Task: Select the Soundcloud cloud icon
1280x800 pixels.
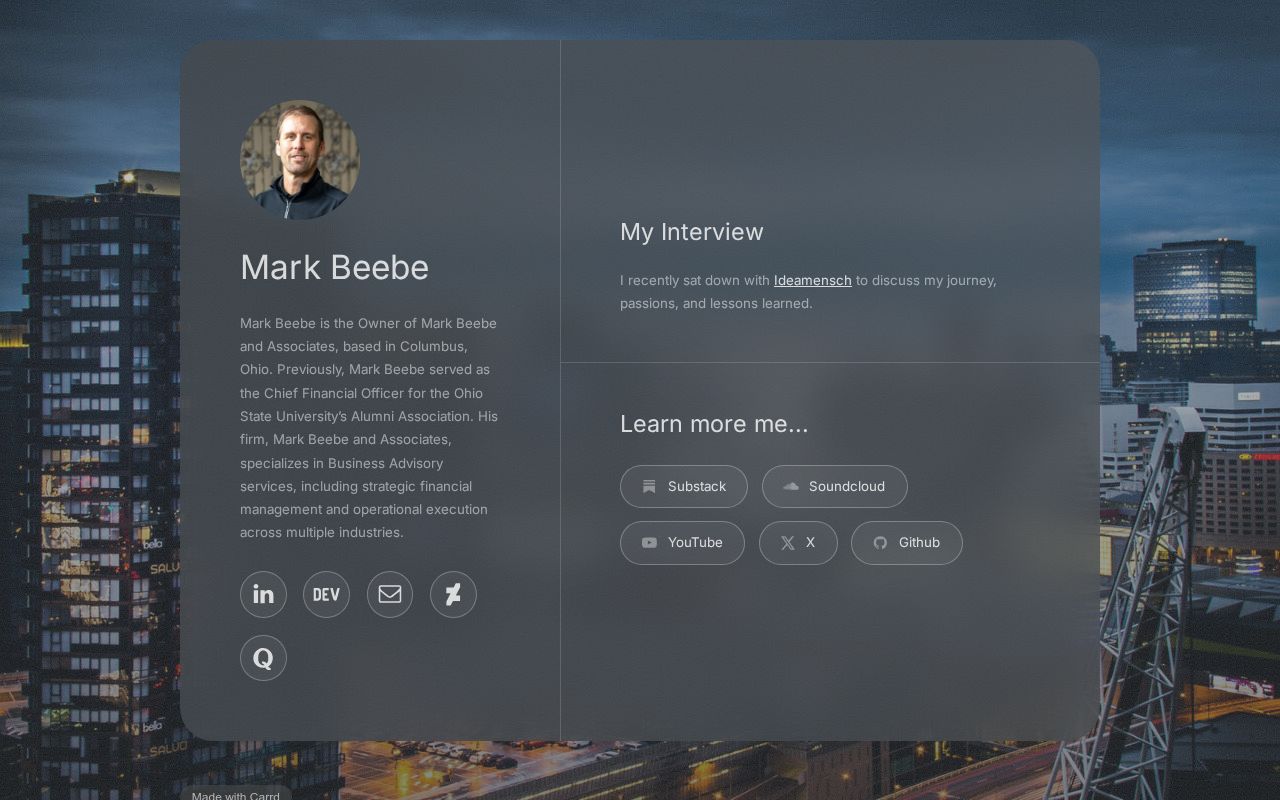Action: (790, 486)
